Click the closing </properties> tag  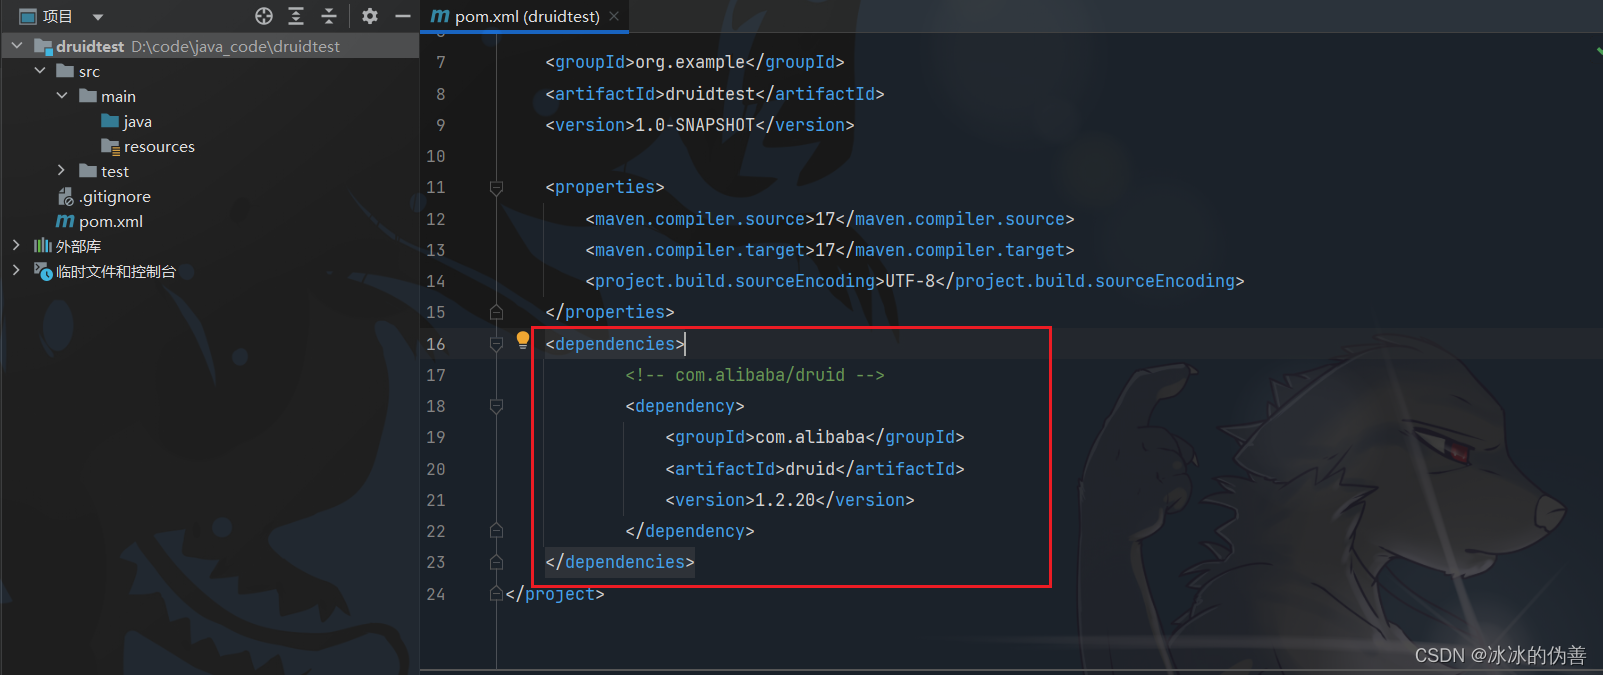610,312
